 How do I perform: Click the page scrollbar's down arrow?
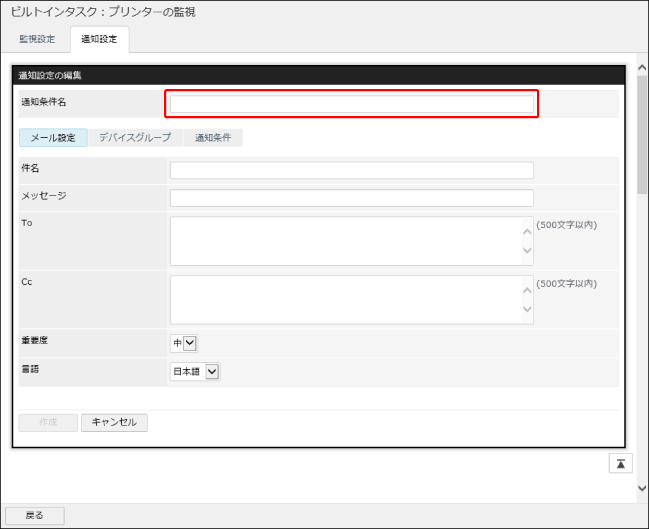pos(642,488)
